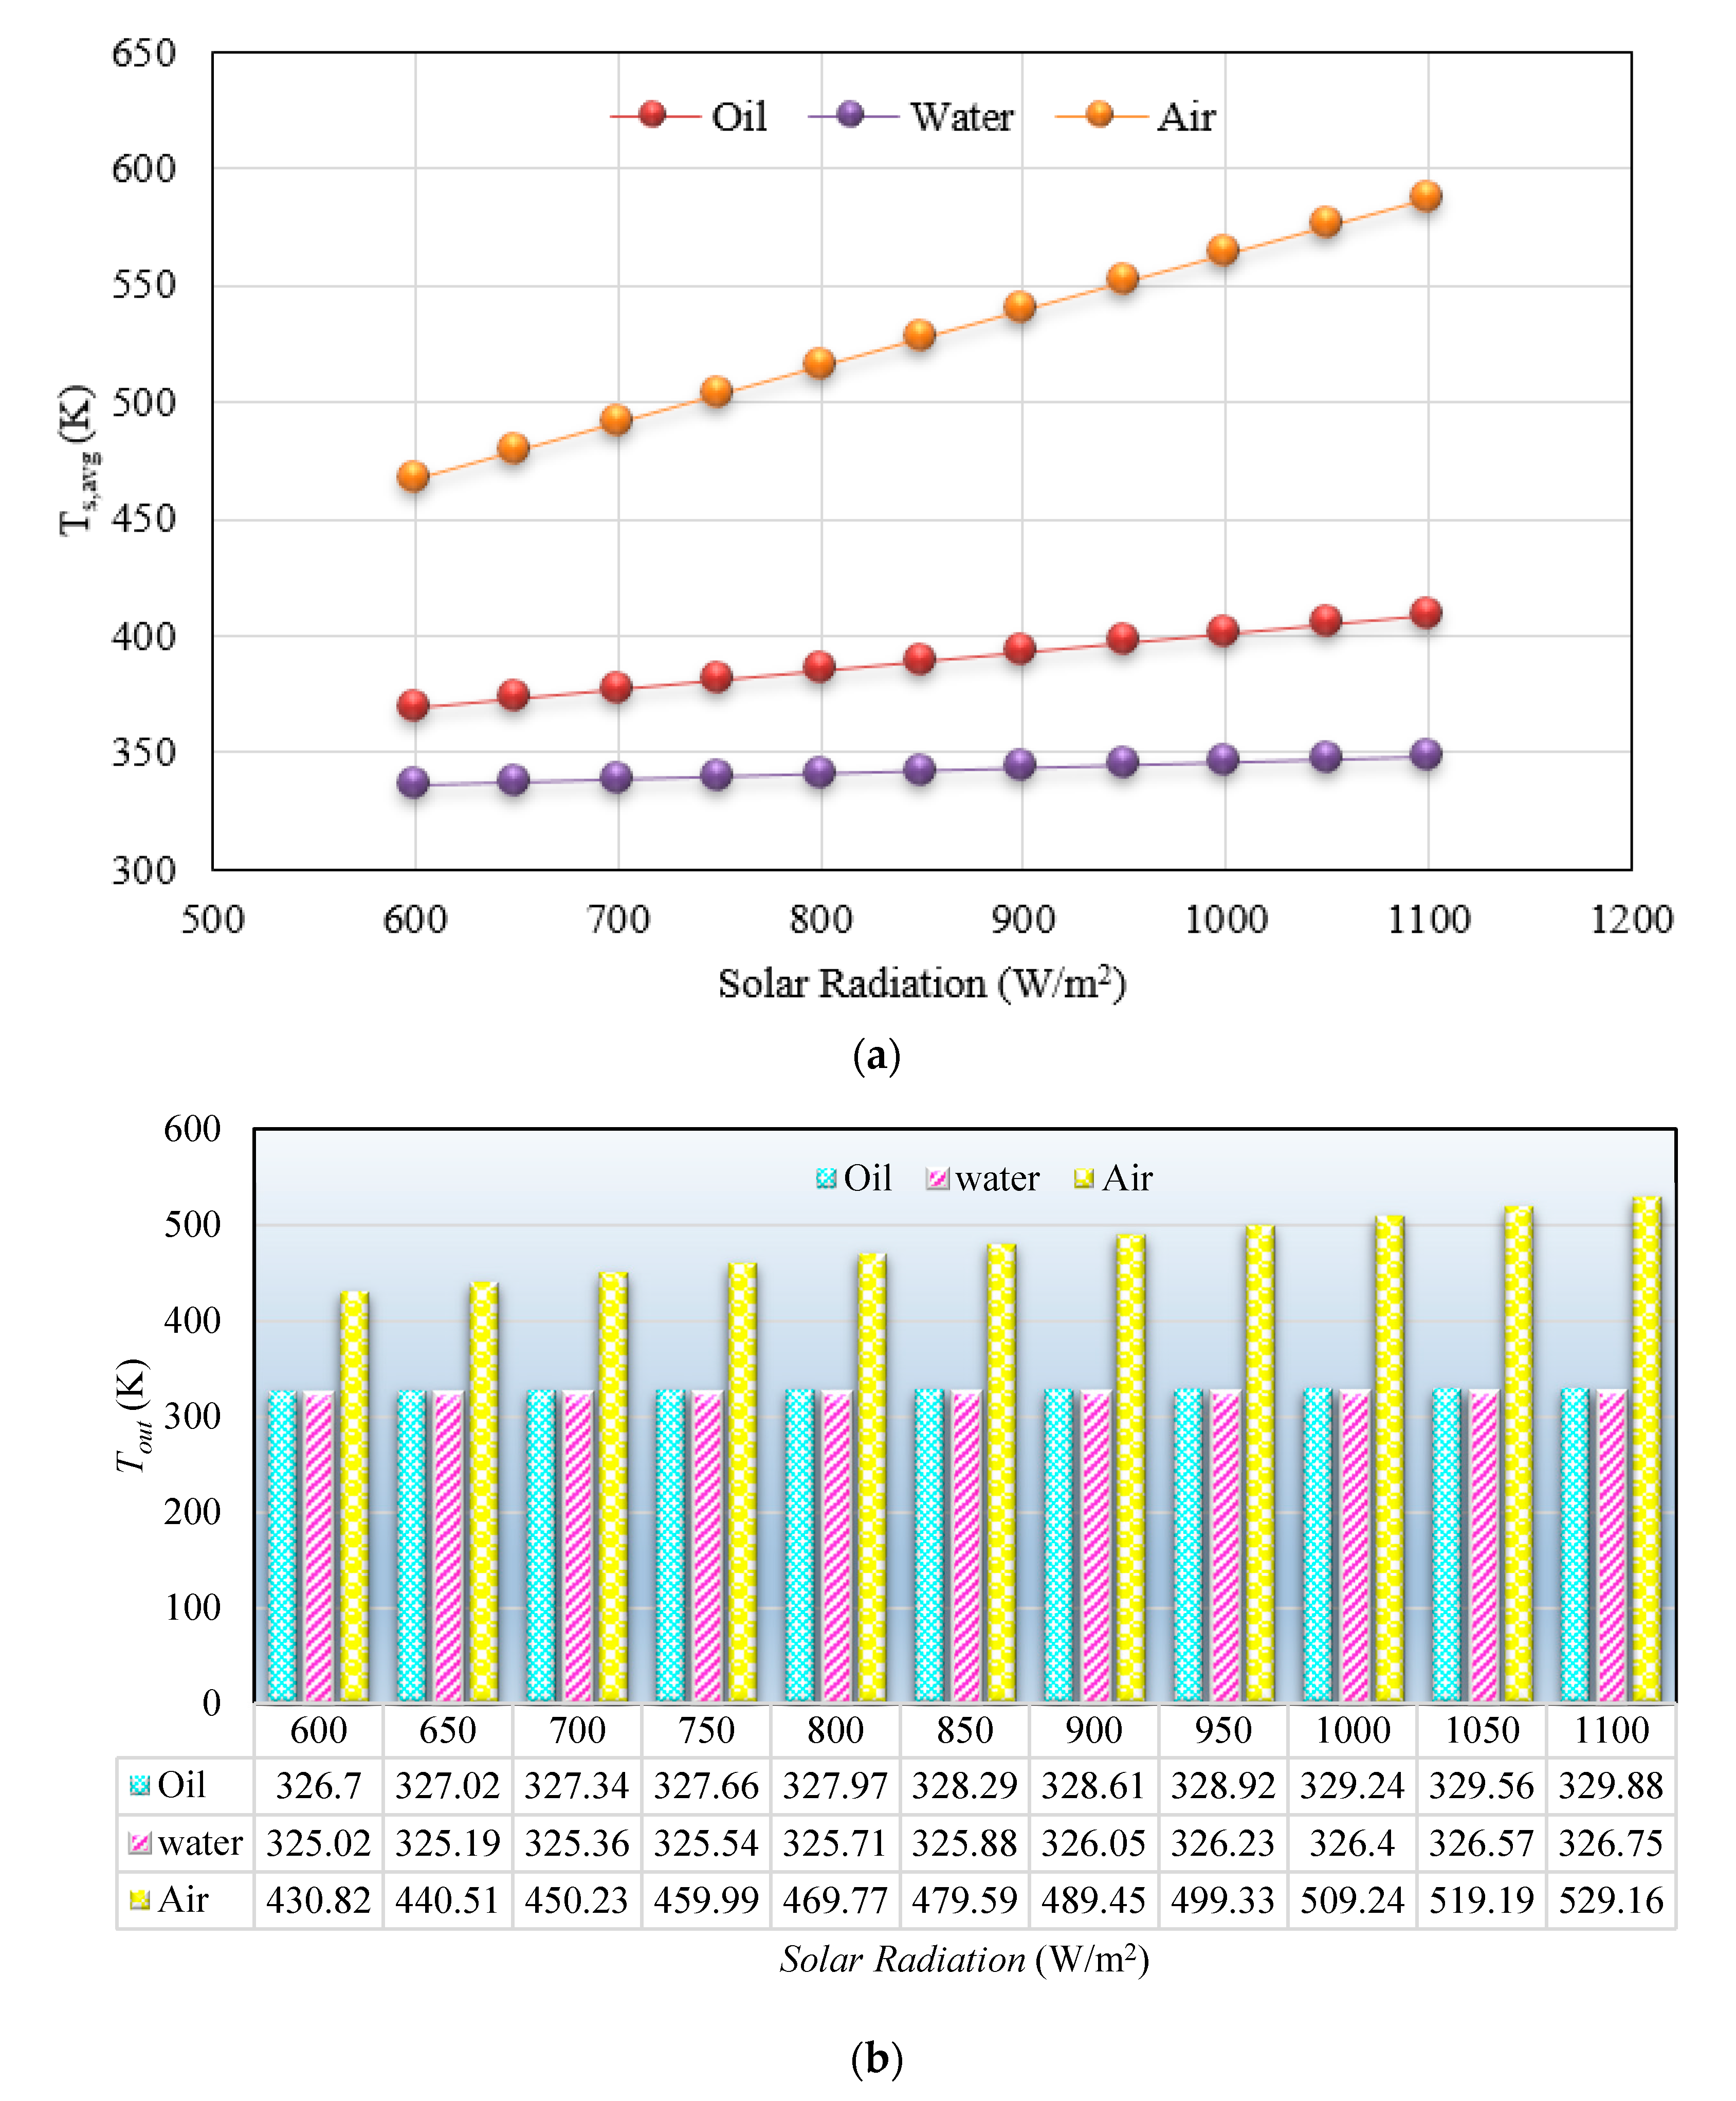This screenshot has height=2101, width=1736.
Task: Click the Oil row icon in the data table
Action: point(140,1785)
